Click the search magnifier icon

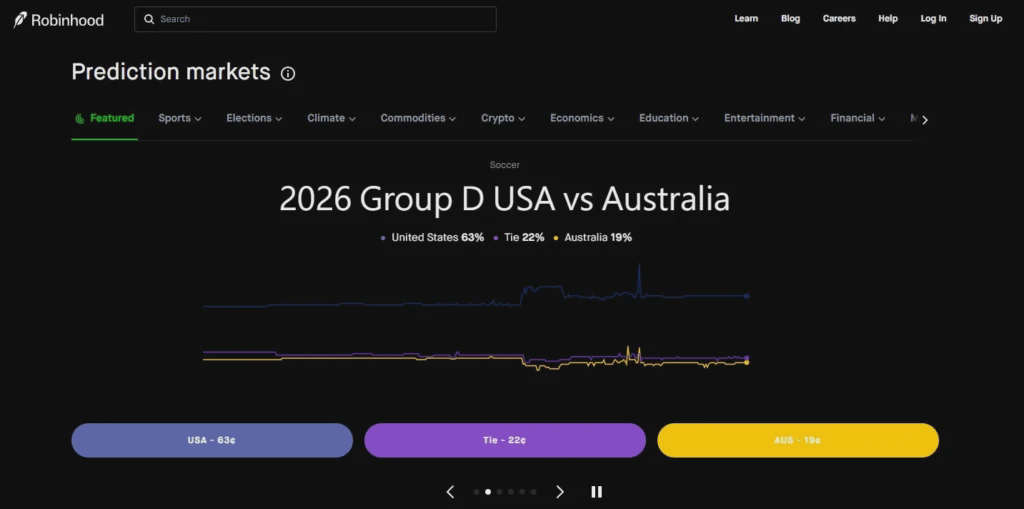(149, 19)
